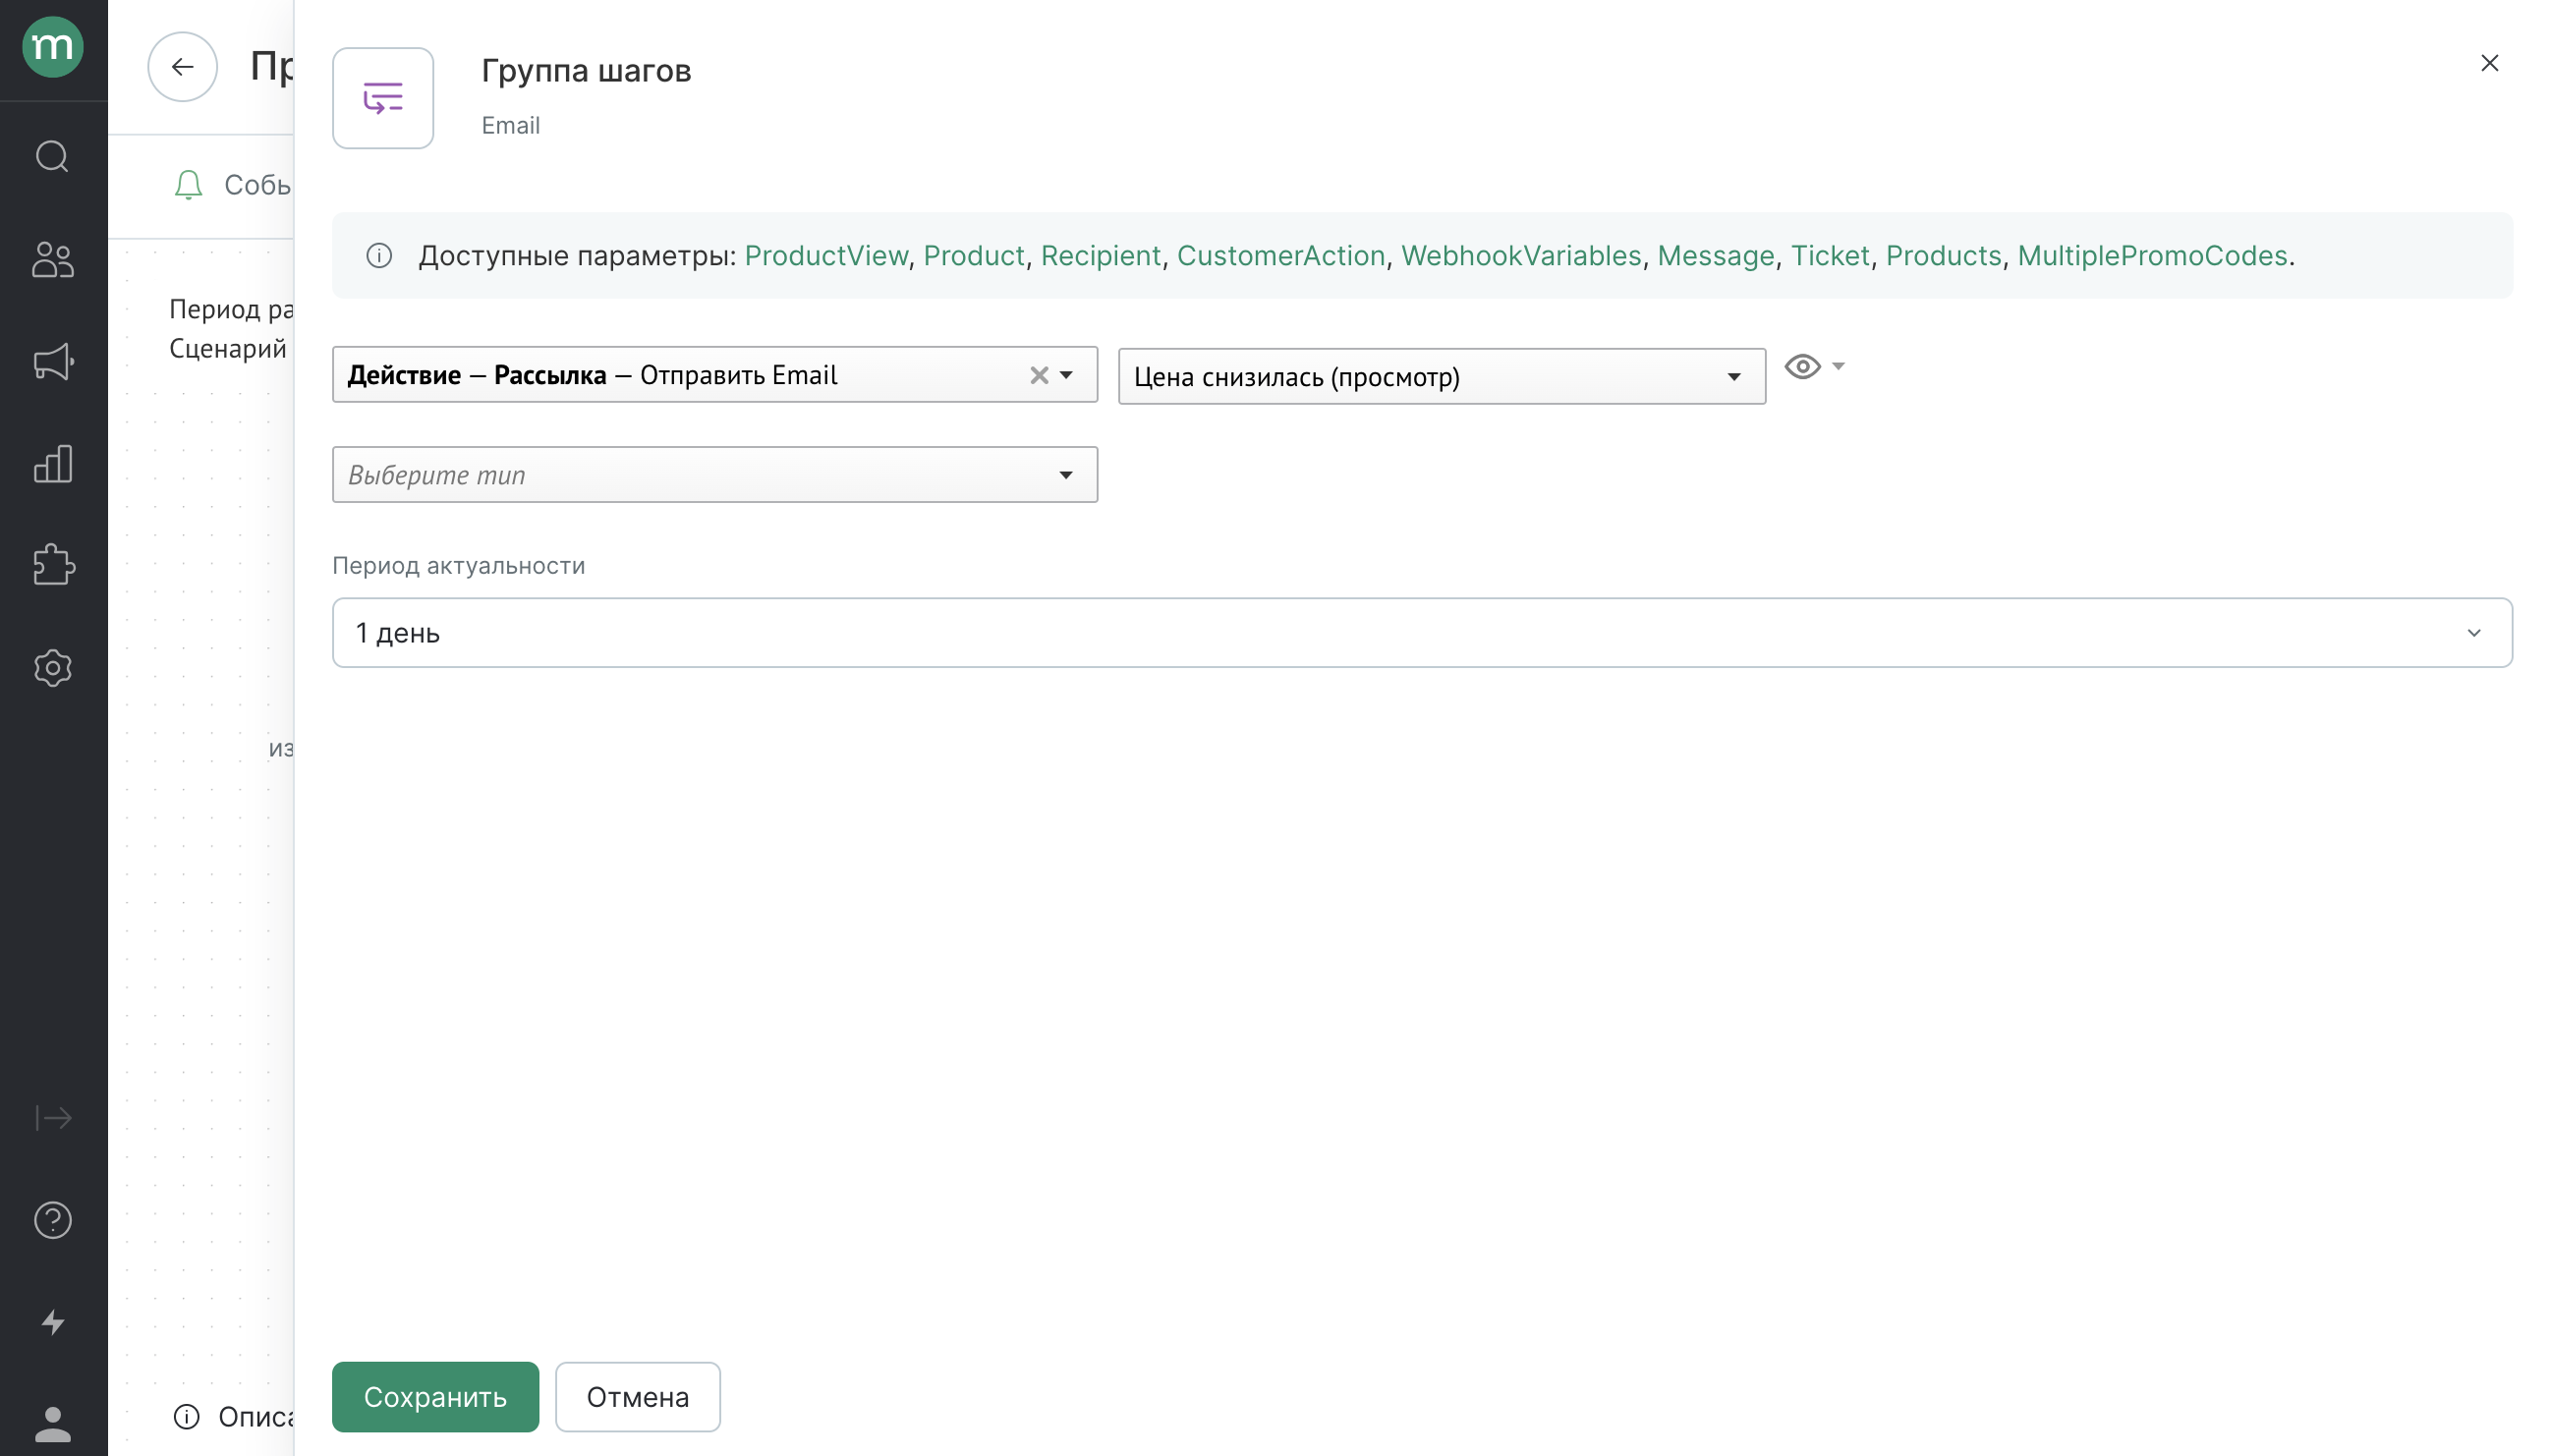This screenshot has width=2549, height=1456.
Task: Open the reports bar chart icon
Action: [53, 464]
